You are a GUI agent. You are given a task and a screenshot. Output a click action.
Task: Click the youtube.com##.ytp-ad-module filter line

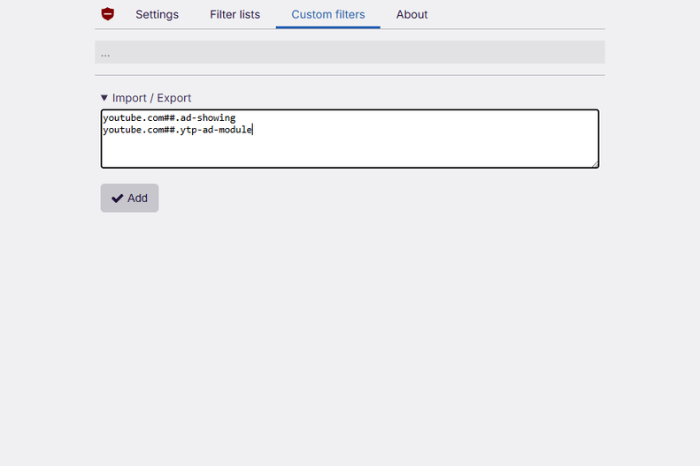click(x=178, y=130)
